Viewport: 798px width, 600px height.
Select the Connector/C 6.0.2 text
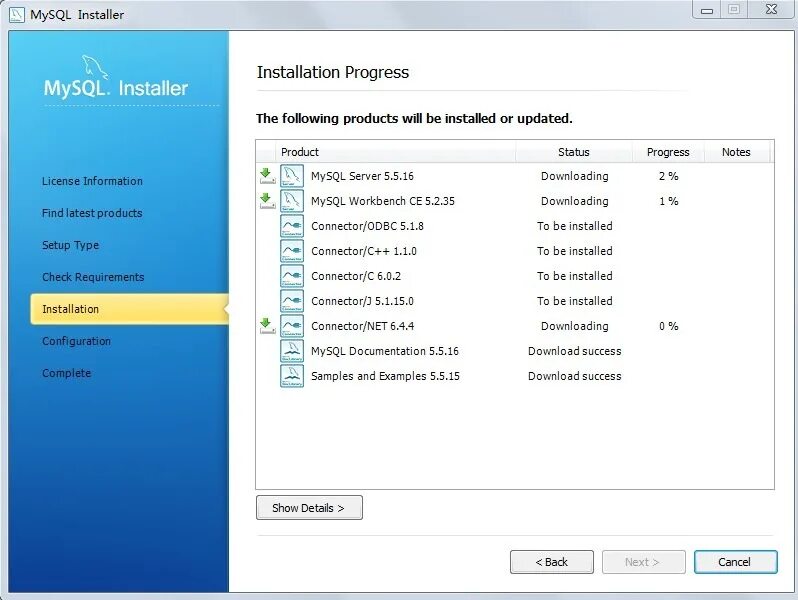pyautogui.click(x=356, y=276)
